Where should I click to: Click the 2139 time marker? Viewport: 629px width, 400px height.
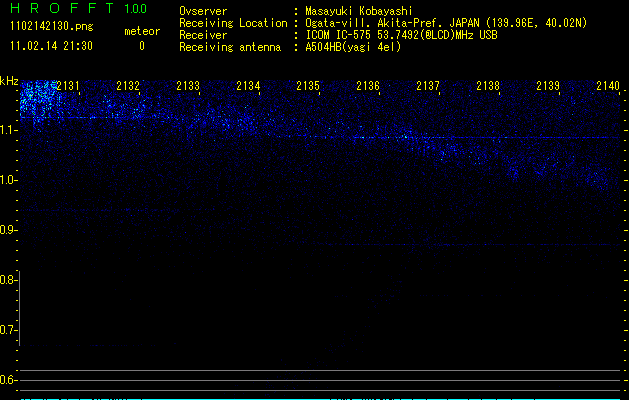point(548,86)
